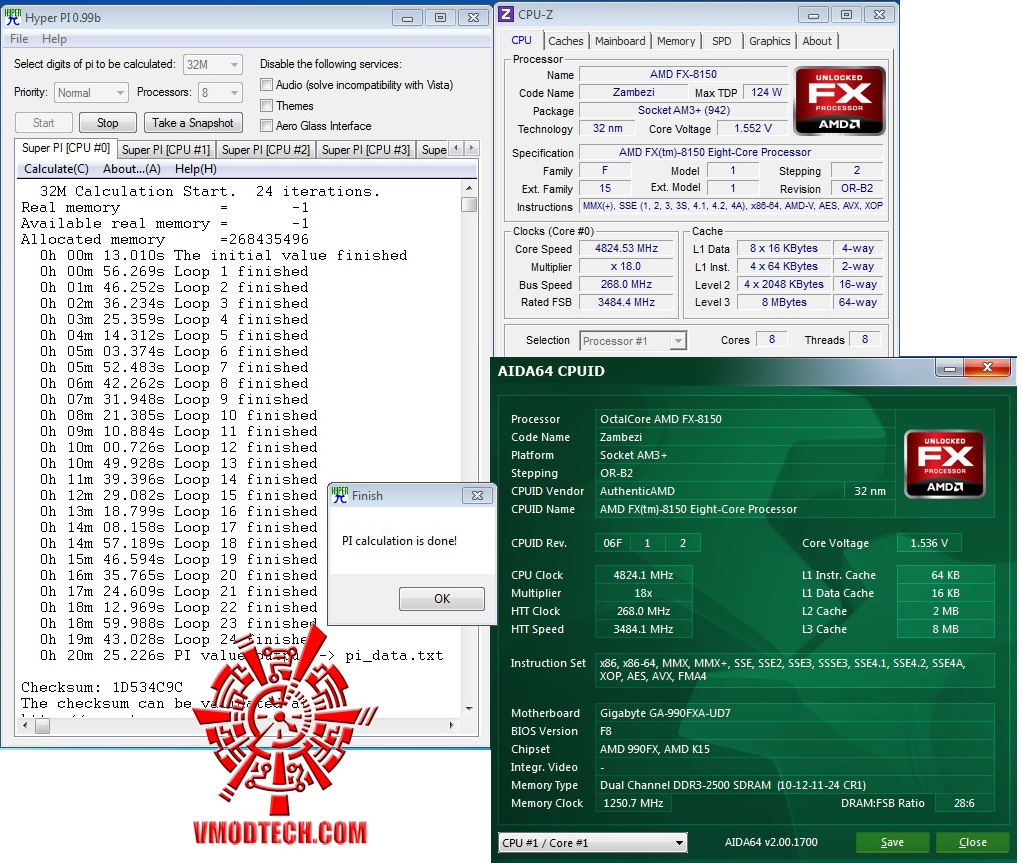The height and width of the screenshot is (863, 1022).
Task: Click the Save button in AIDA64 CPUID
Action: tap(892, 842)
